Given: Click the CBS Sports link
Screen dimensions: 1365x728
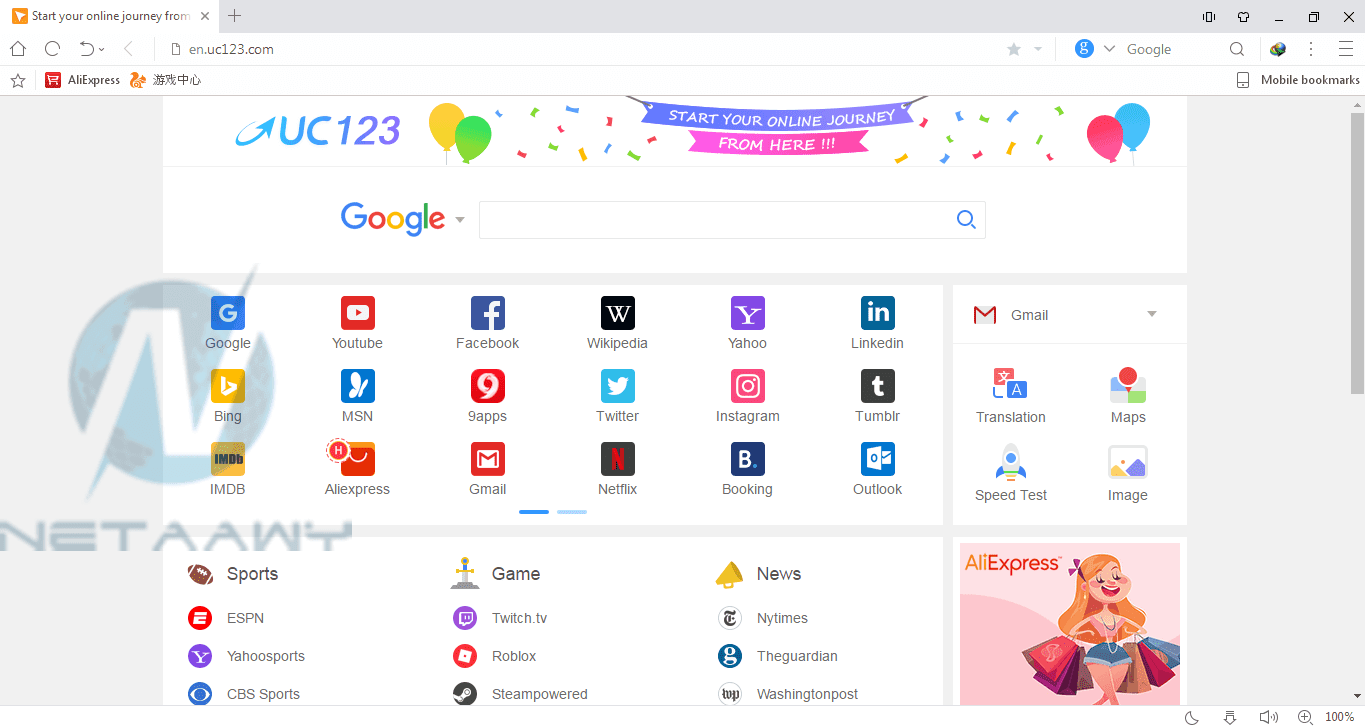Looking at the screenshot, I should click(x=263, y=694).
